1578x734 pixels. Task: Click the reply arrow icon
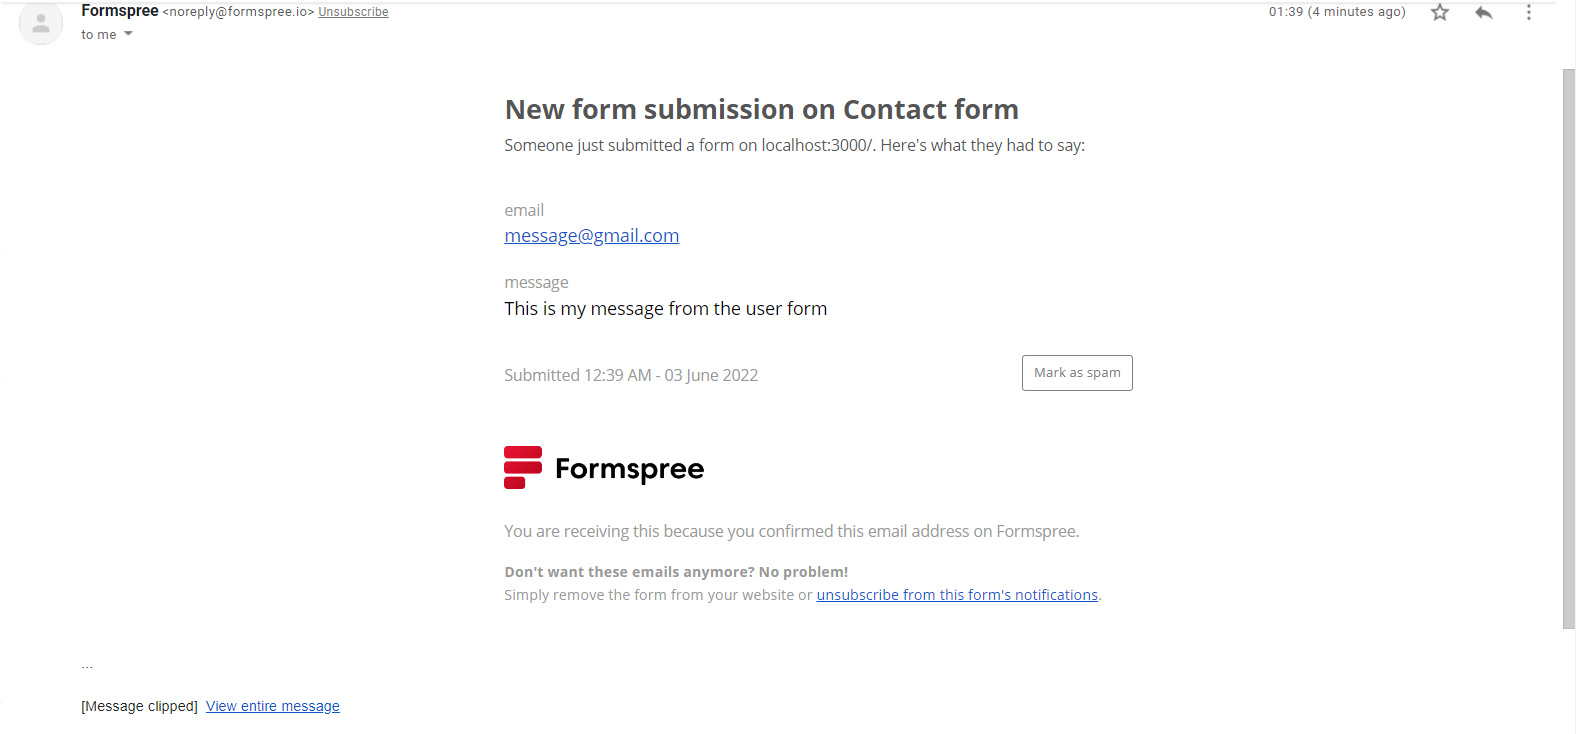(x=1484, y=12)
